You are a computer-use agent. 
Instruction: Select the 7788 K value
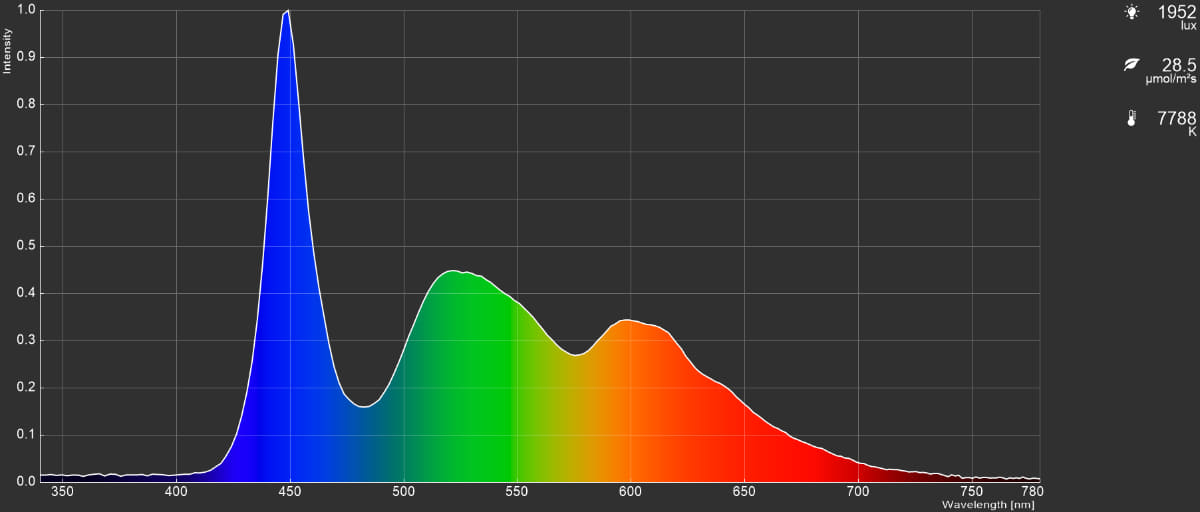coord(1176,118)
